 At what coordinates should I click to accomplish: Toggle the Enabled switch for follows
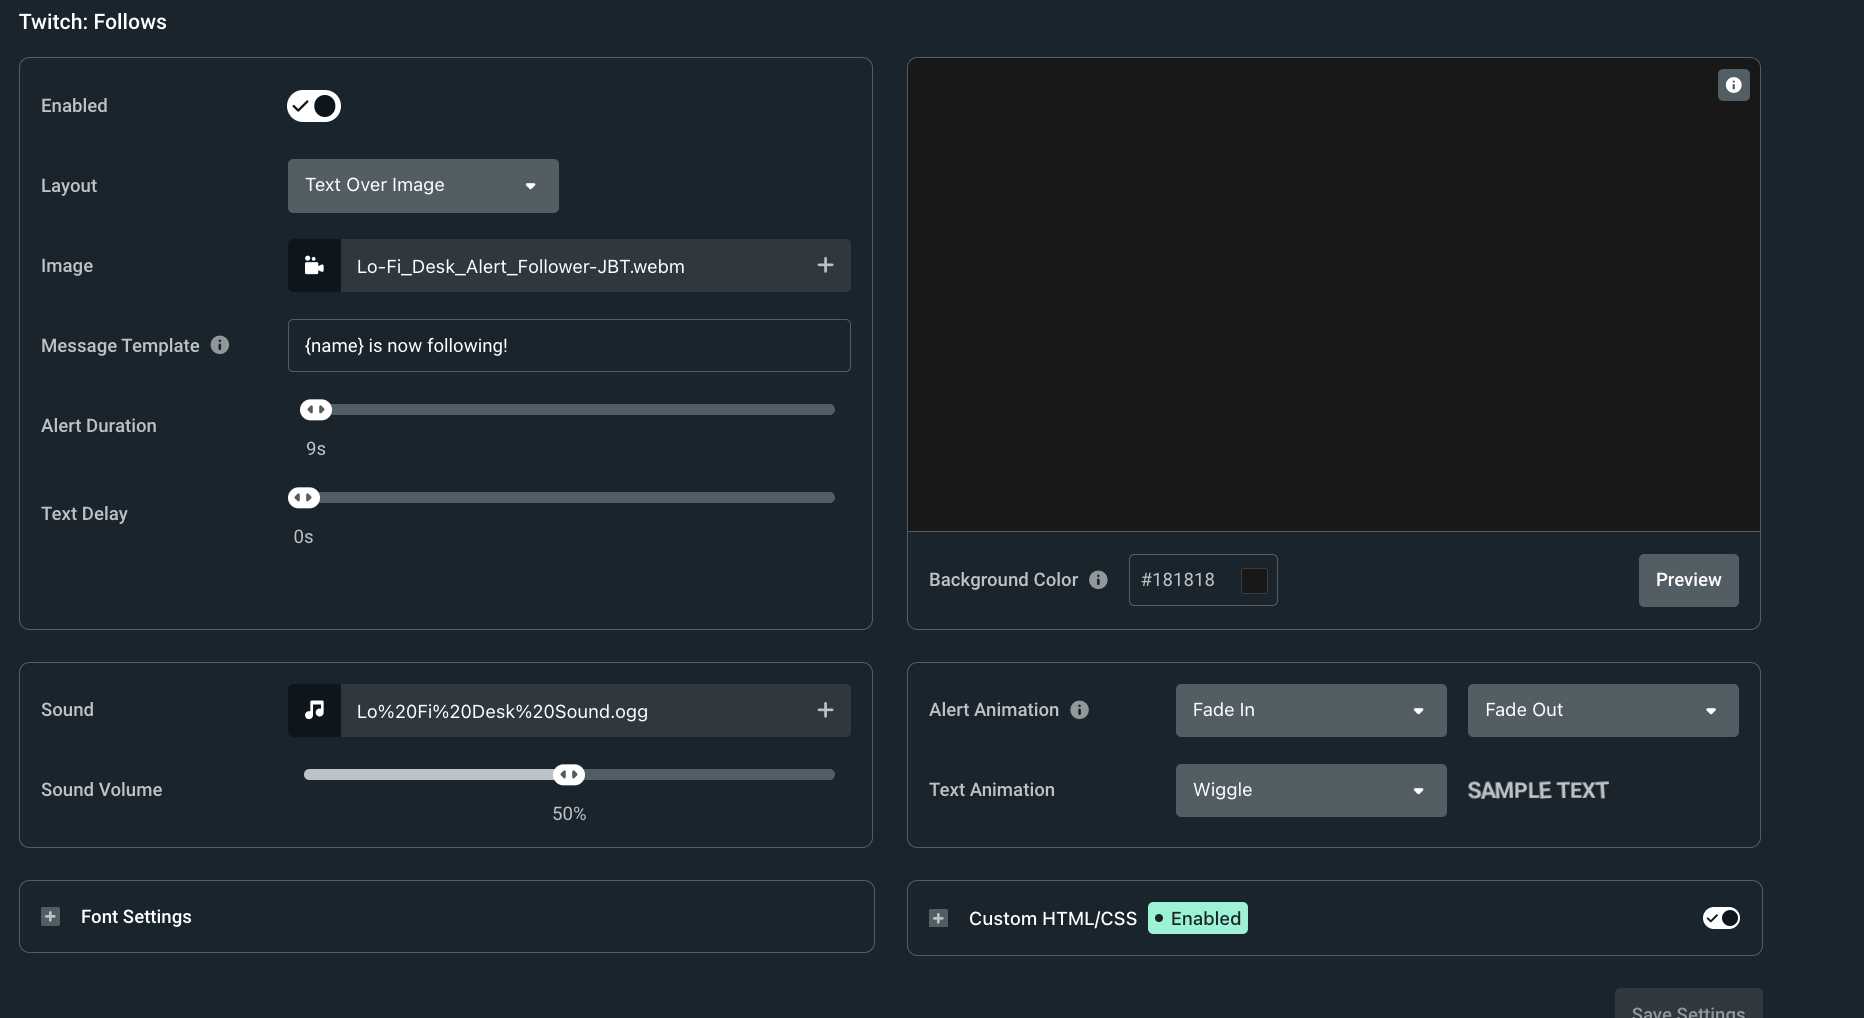314,106
